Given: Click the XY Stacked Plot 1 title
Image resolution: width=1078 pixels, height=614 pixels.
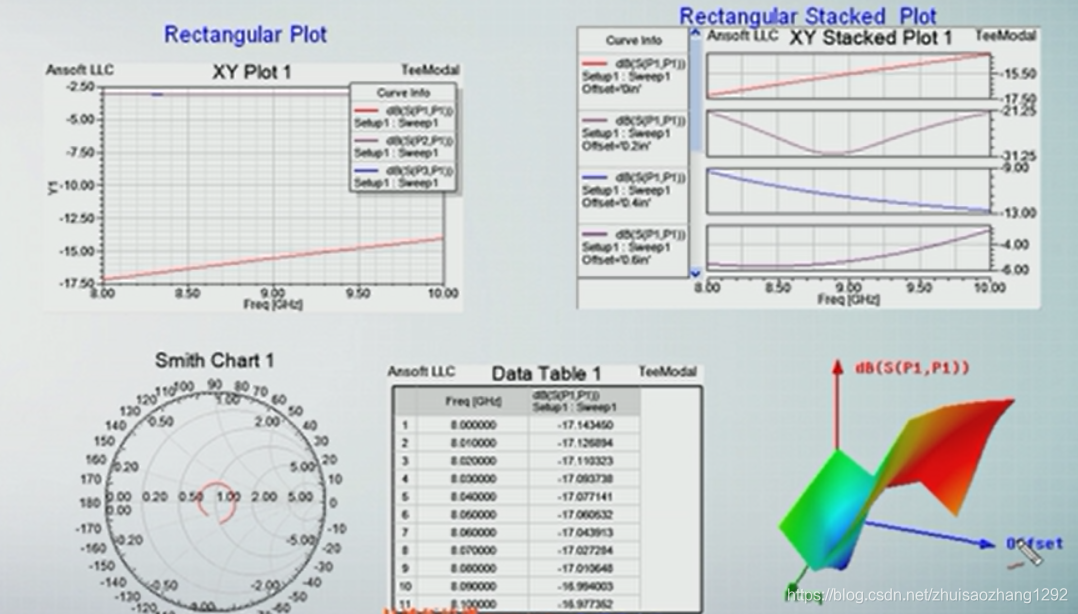Looking at the screenshot, I should 870,38.
